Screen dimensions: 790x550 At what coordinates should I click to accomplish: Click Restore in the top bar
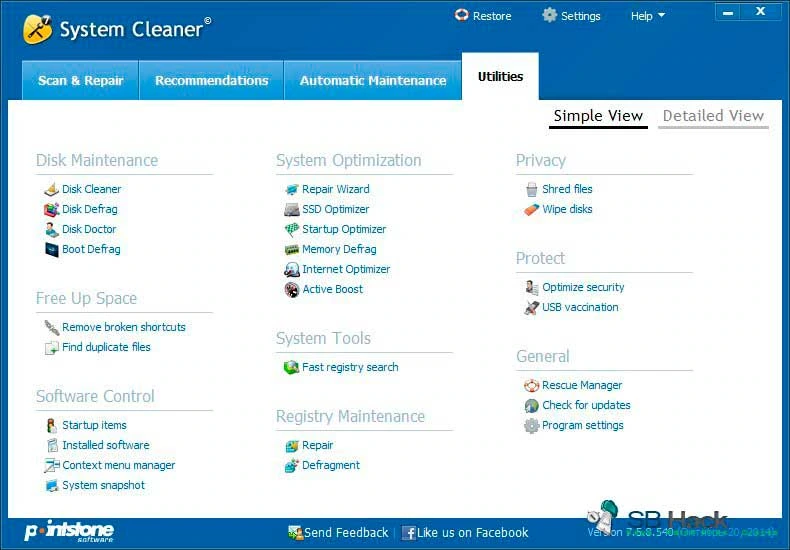[x=483, y=16]
